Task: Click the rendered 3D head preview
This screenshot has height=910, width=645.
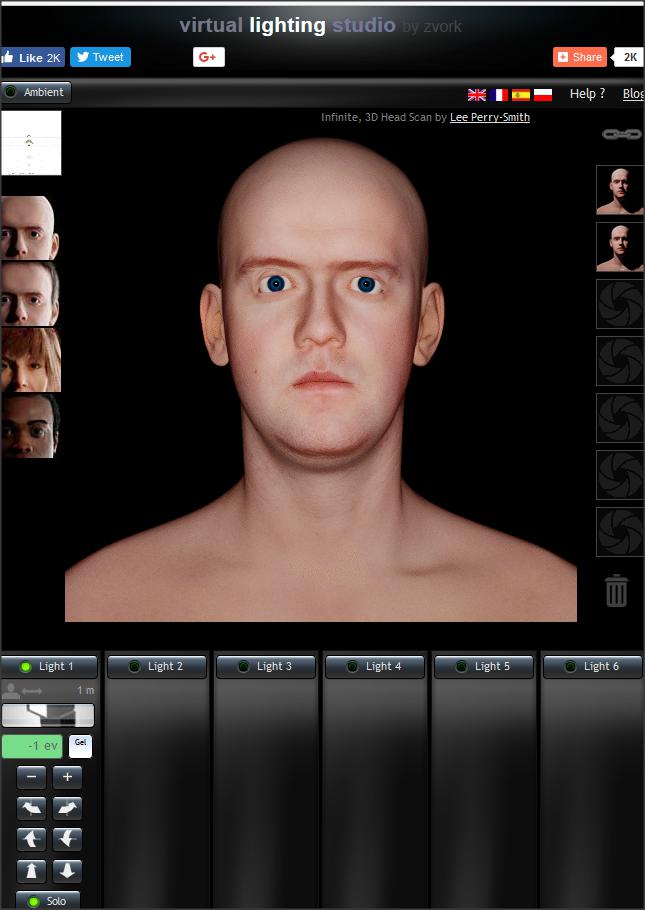Action: pyautogui.click(x=321, y=380)
